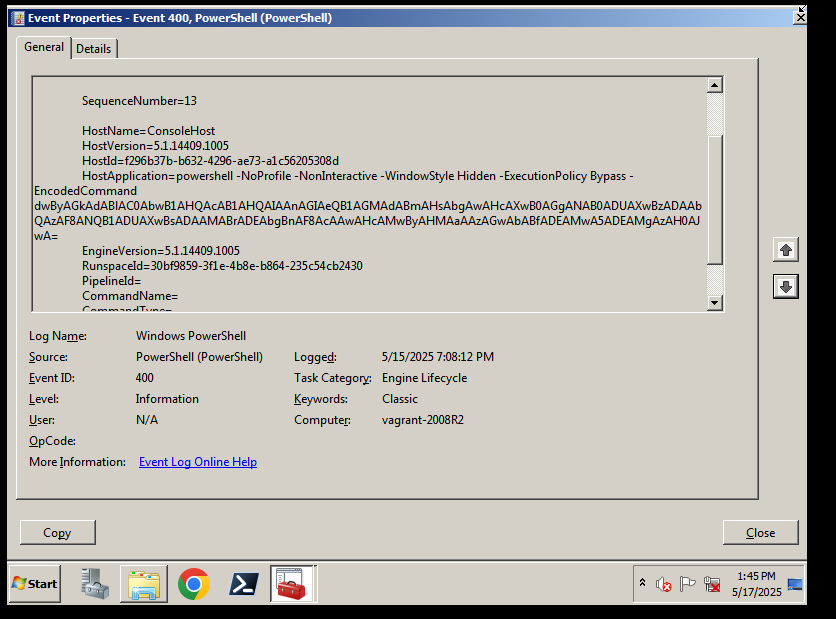
Task: Click the HostApplication=powershell line
Action: click(x=357, y=175)
